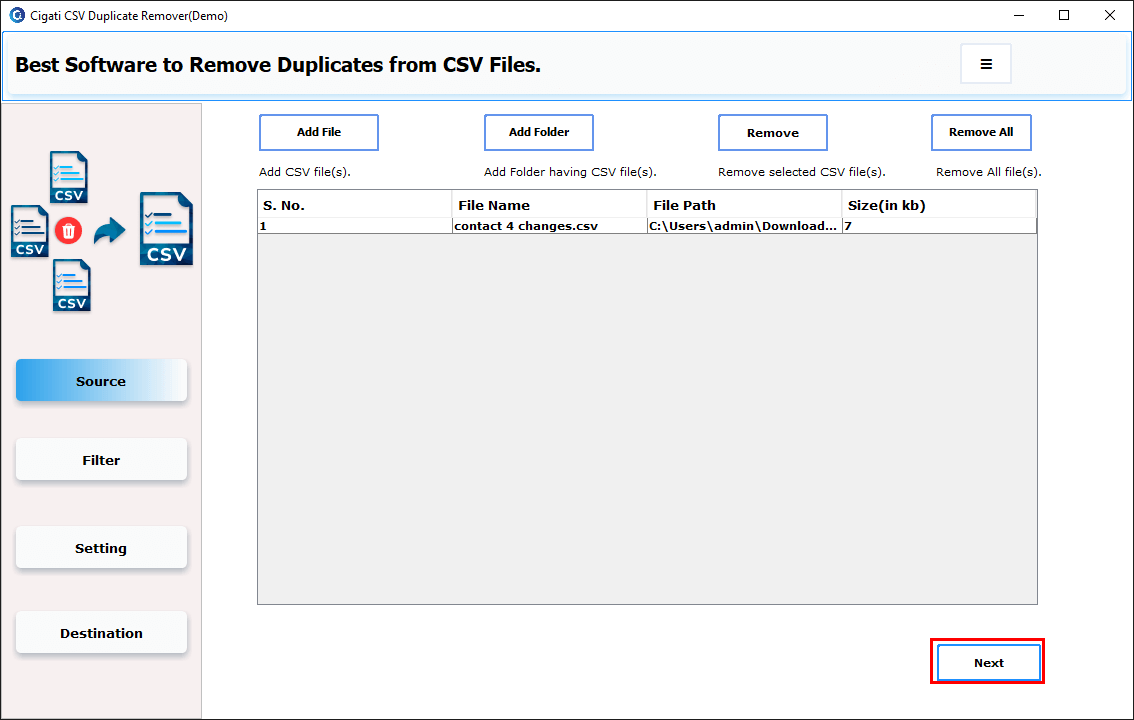The width and height of the screenshot is (1134, 720).
Task: Click the size cell showing 7
Action: click(939, 226)
